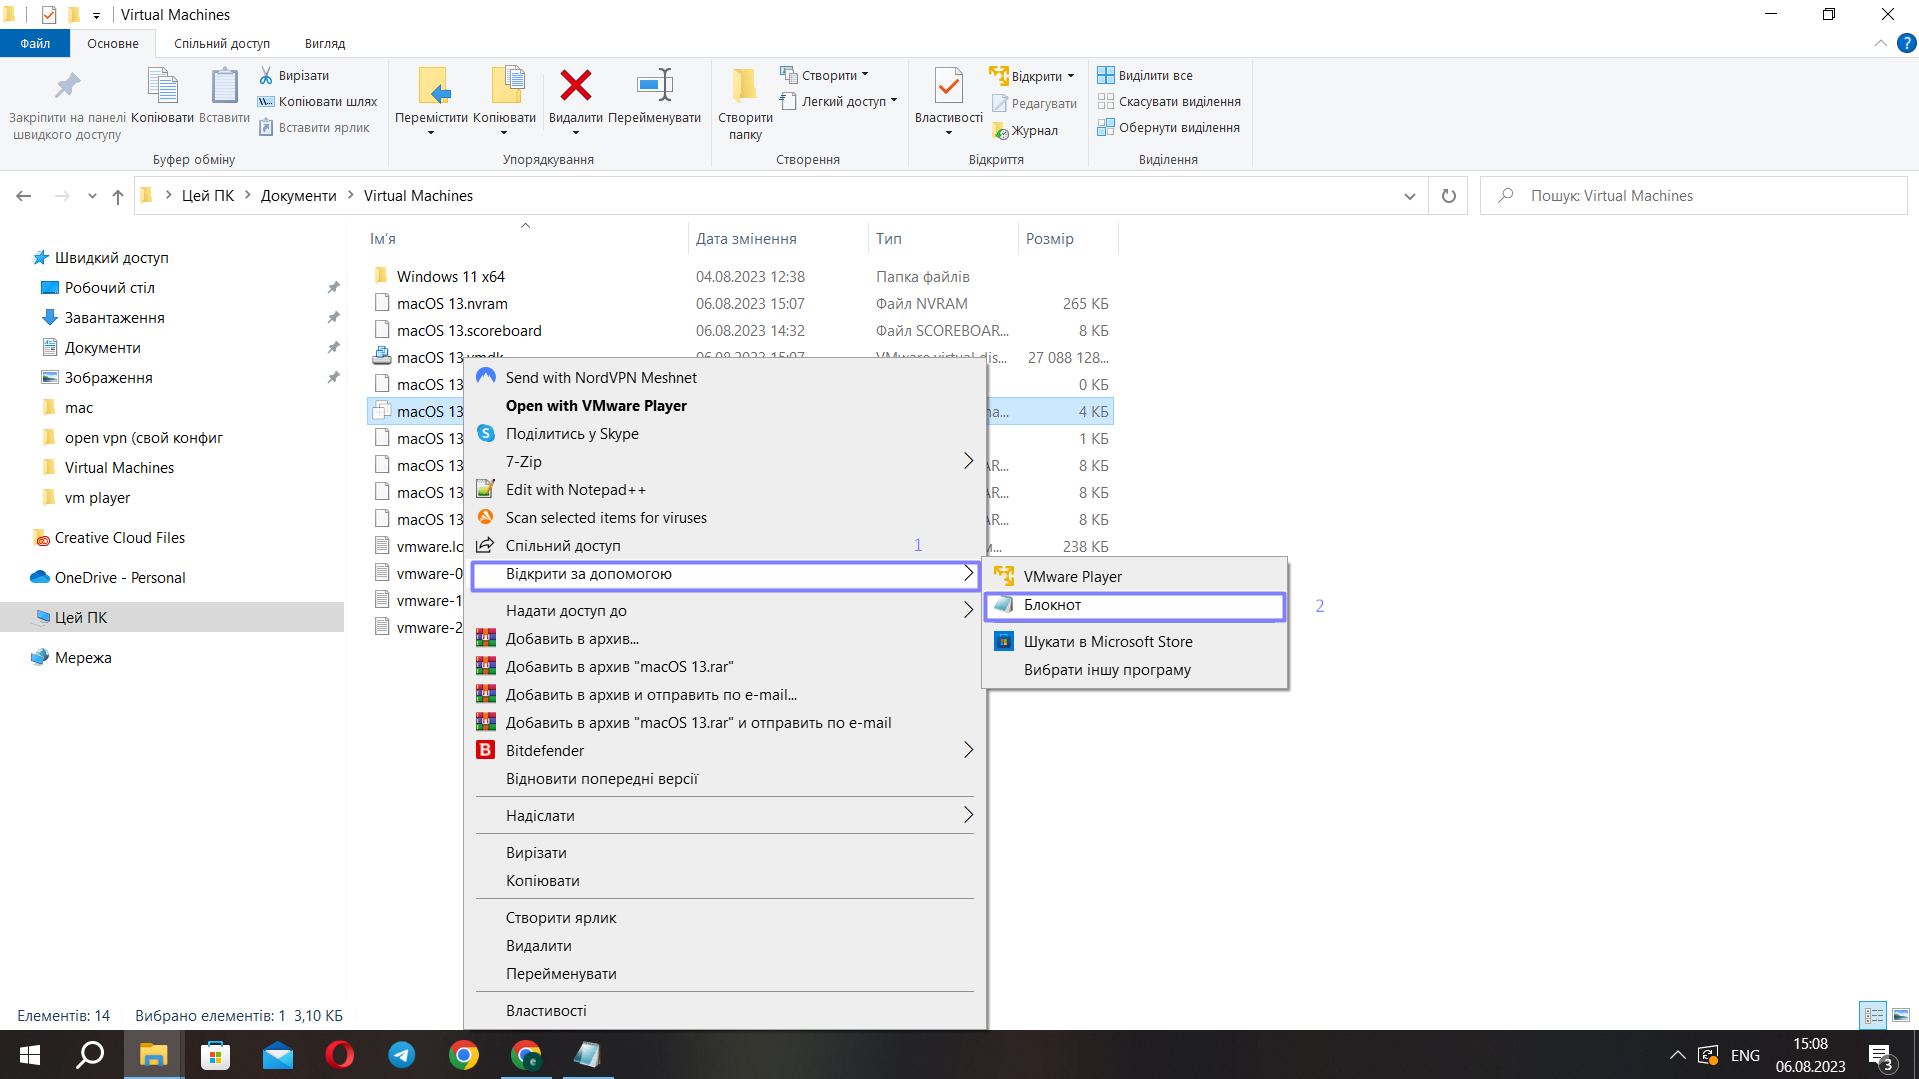
Task: Click Виділити все select all icon
Action: [x=1106, y=75]
